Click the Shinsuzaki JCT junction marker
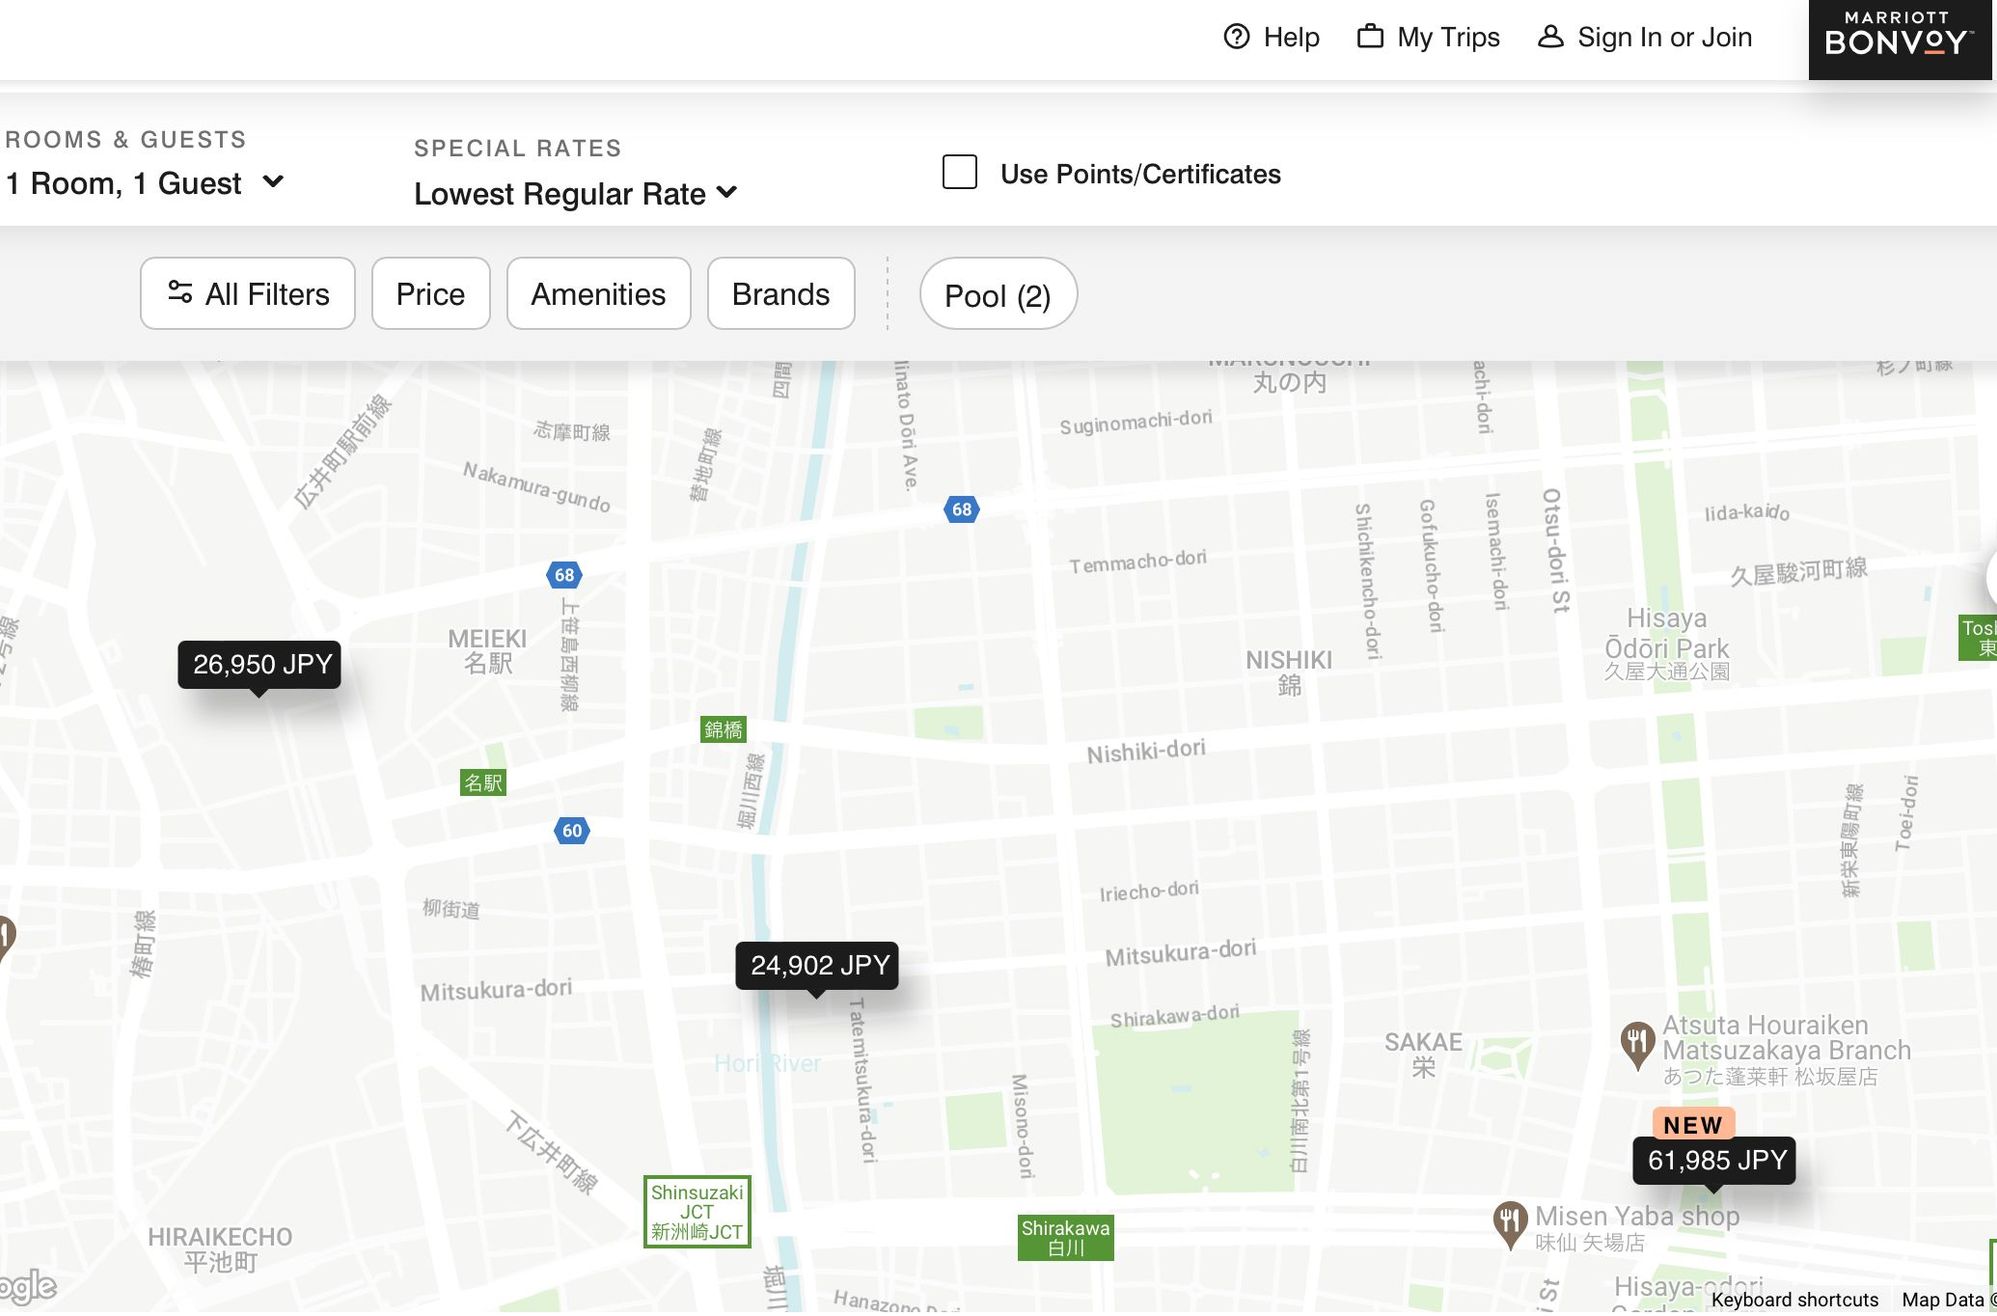Viewport: 1997px width, 1316px height. click(x=697, y=1212)
